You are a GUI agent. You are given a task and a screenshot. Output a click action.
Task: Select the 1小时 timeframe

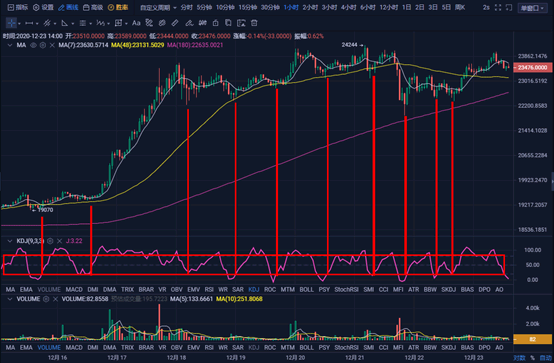click(x=291, y=7)
